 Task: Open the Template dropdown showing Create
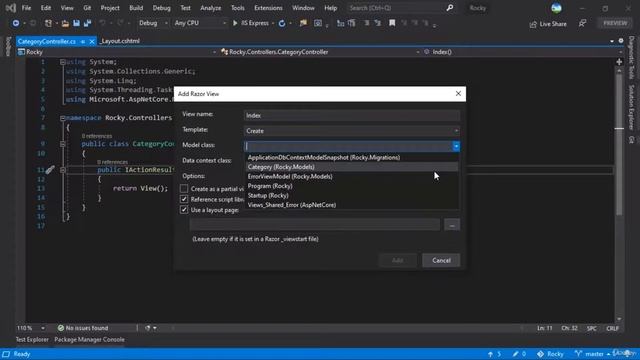pos(352,131)
